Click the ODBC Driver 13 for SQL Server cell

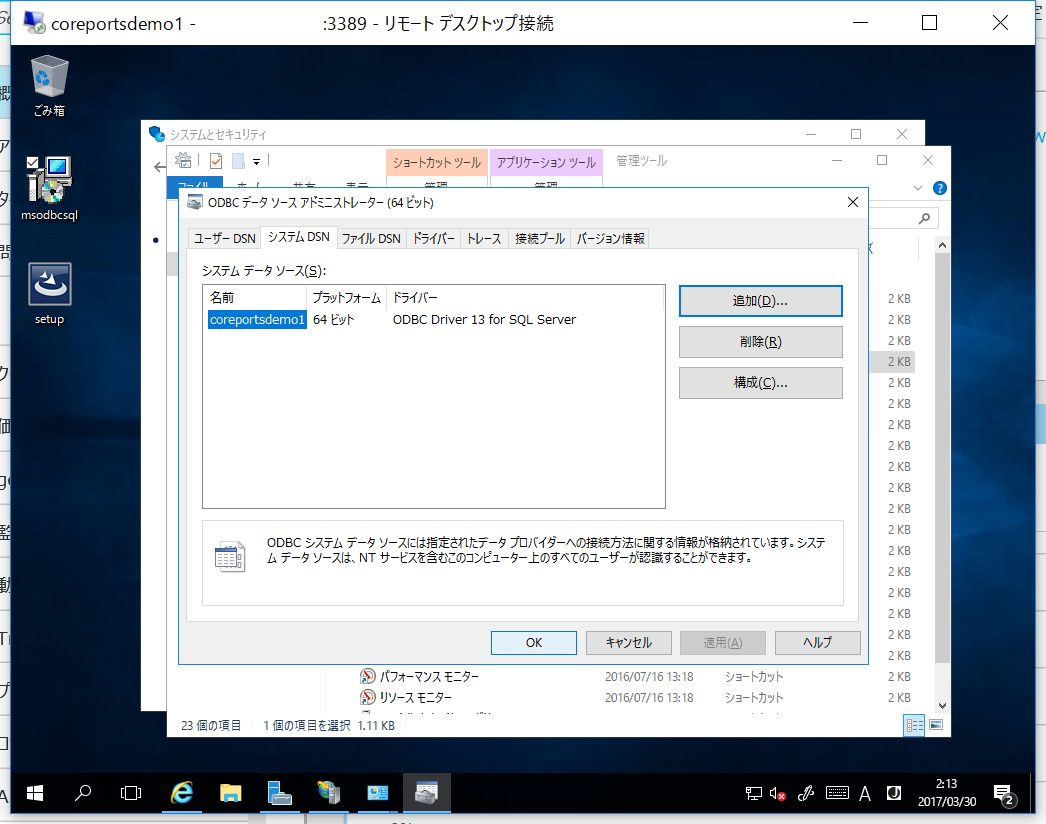coord(484,320)
